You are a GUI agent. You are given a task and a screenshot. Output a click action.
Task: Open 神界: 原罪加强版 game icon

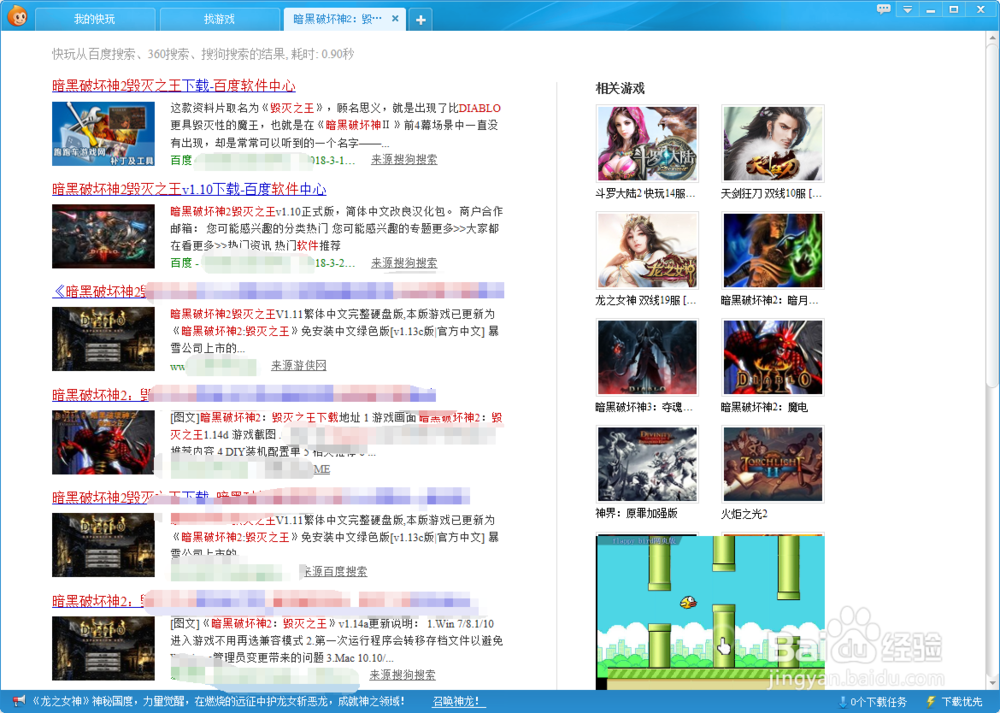647,464
